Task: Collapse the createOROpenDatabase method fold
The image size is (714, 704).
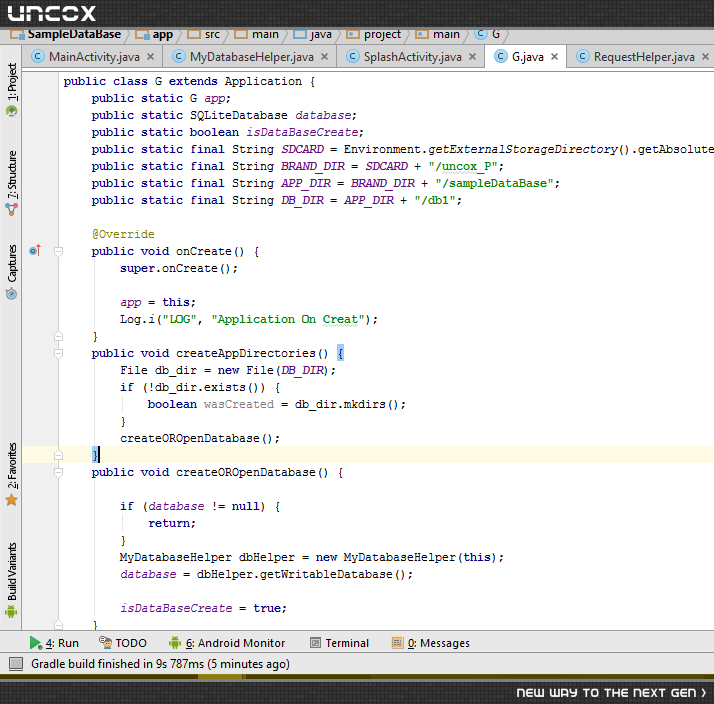Action: [x=58, y=472]
